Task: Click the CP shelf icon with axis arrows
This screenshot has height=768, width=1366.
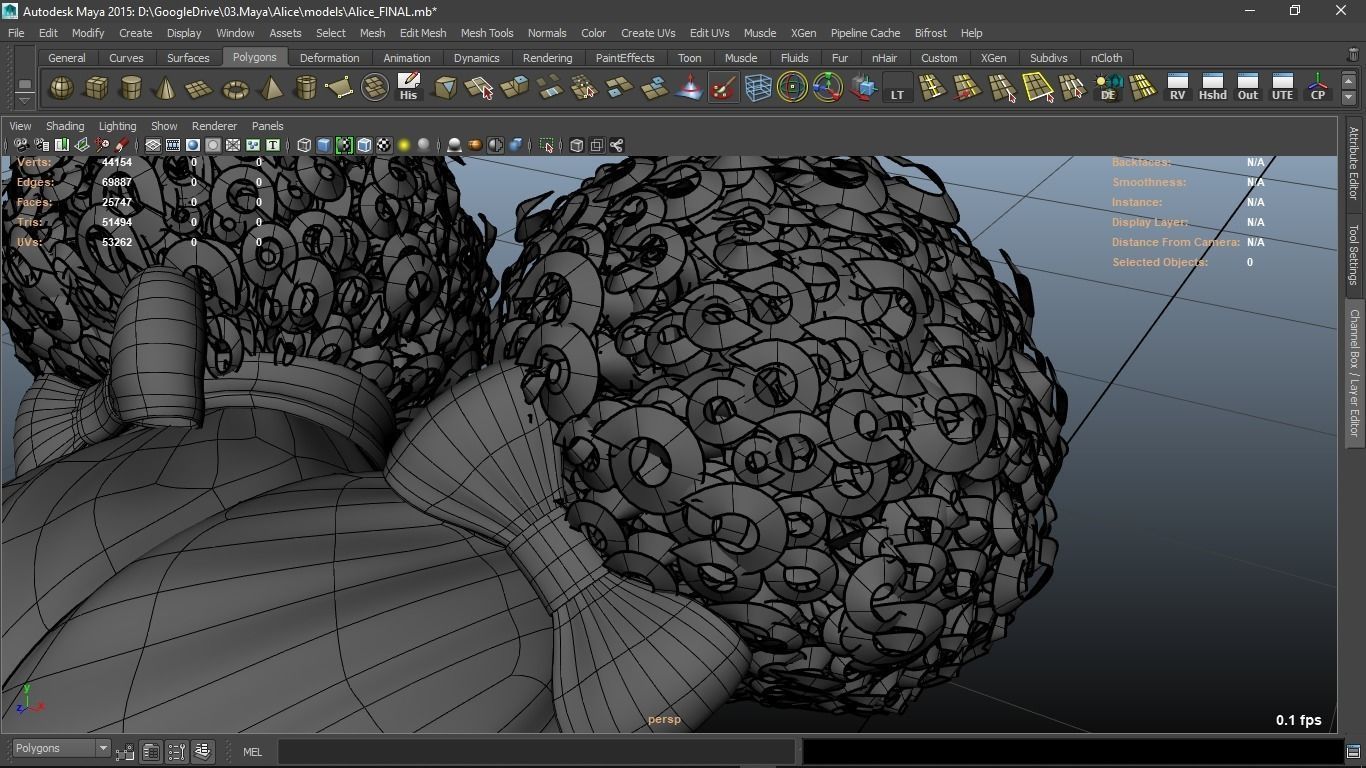Action: point(1318,88)
